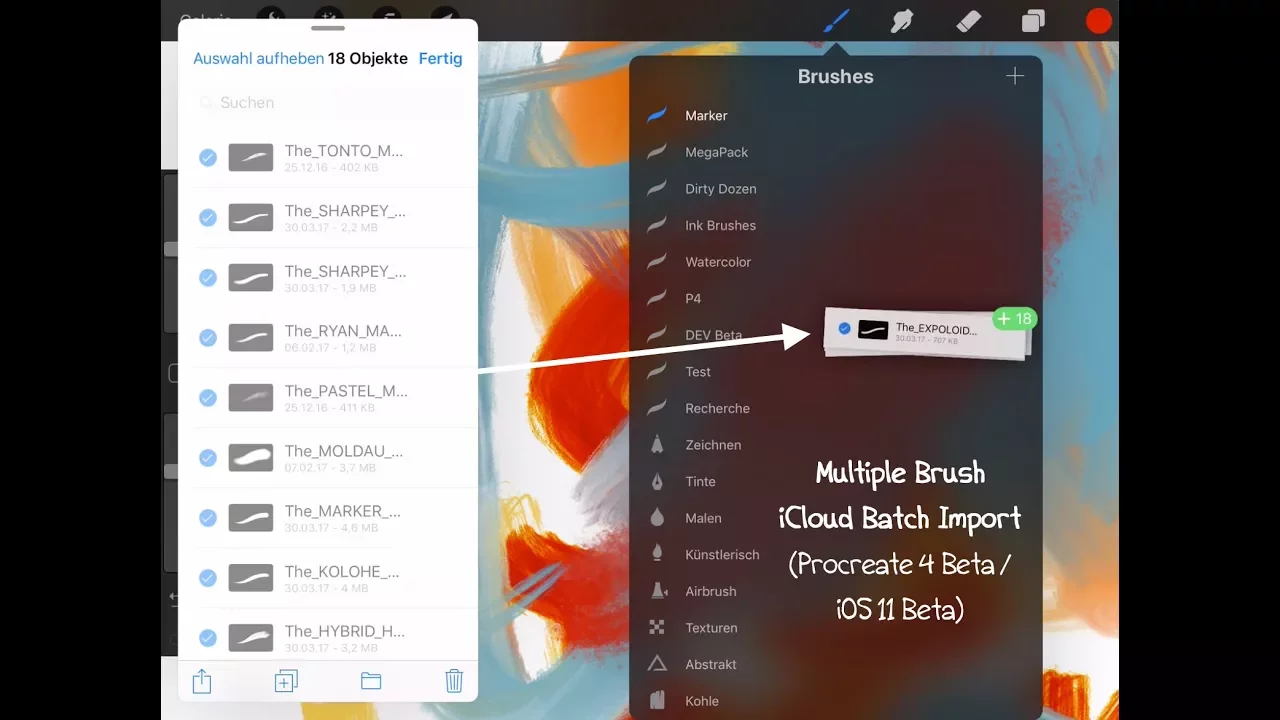
Task: Click the Brushes panel title
Action: click(x=835, y=76)
